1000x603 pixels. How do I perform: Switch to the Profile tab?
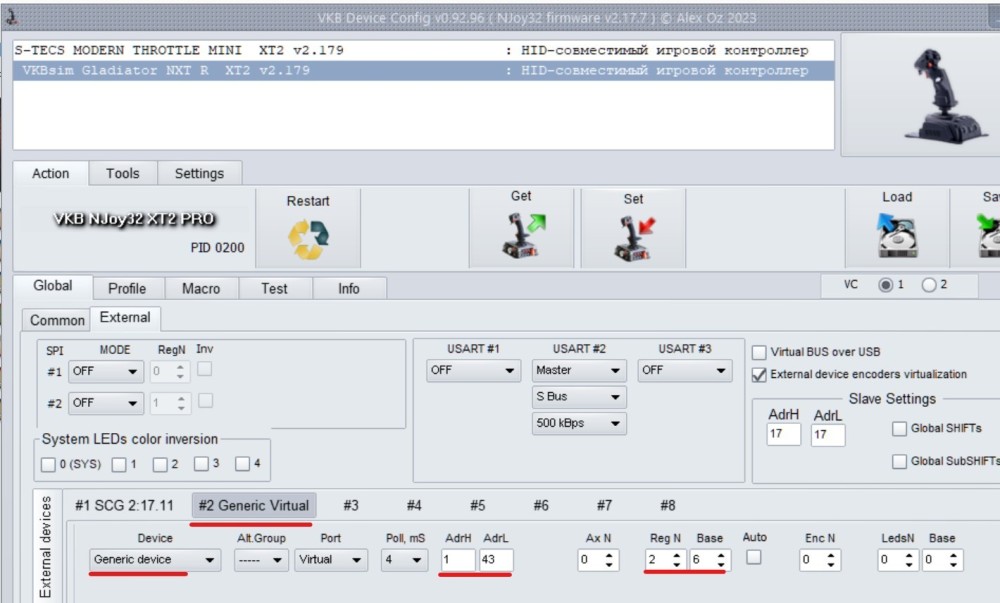pyautogui.click(x=127, y=289)
